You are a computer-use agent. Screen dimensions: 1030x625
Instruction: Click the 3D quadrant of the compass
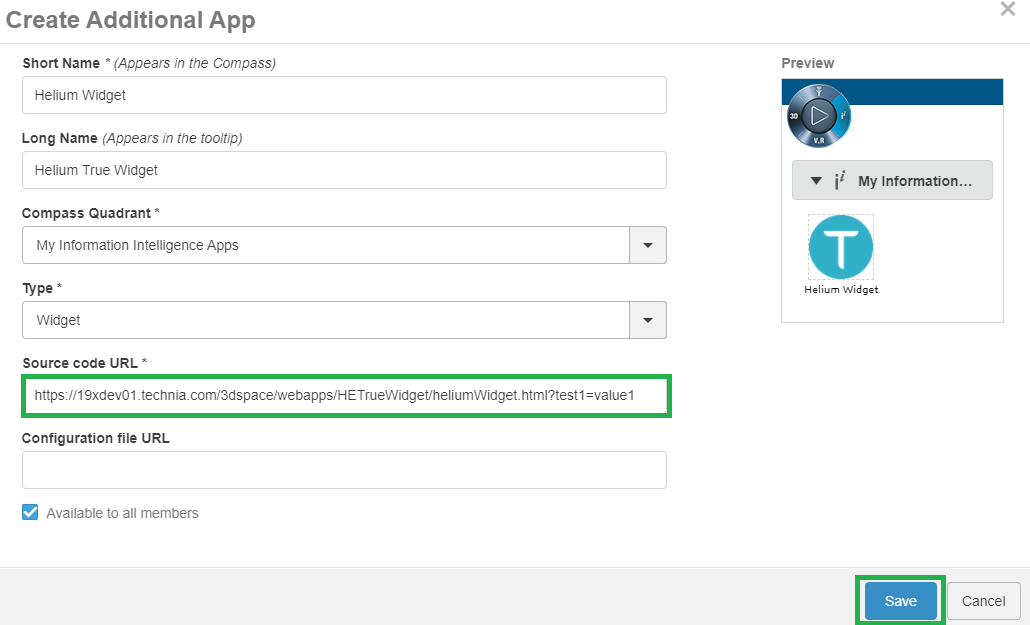796,116
